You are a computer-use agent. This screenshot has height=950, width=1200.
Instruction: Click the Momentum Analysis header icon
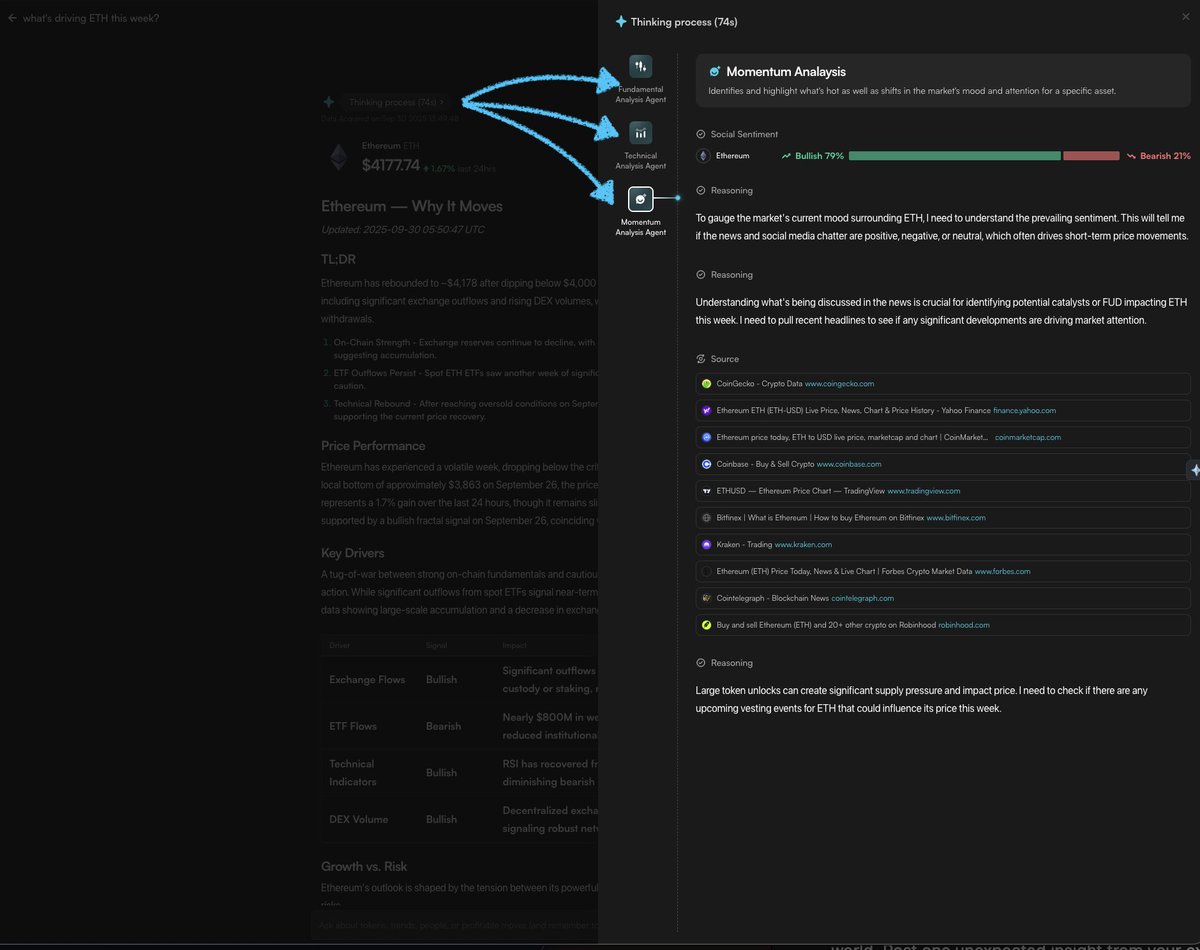tap(714, 72)
